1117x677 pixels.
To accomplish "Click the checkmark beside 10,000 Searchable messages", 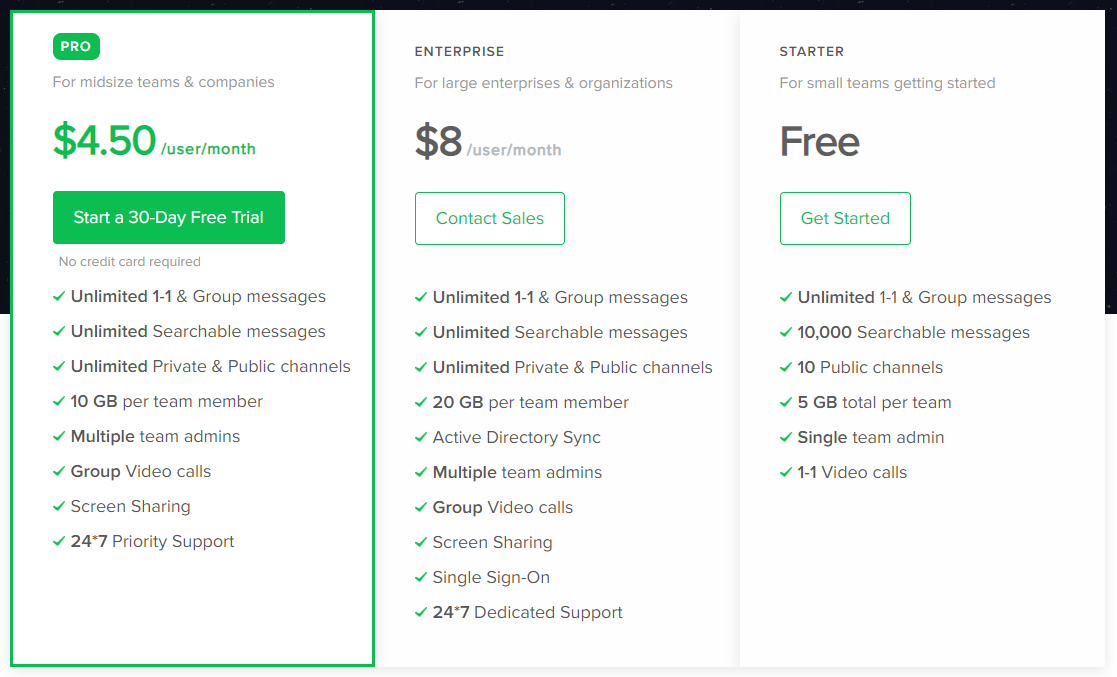I will tap(786, 333).
